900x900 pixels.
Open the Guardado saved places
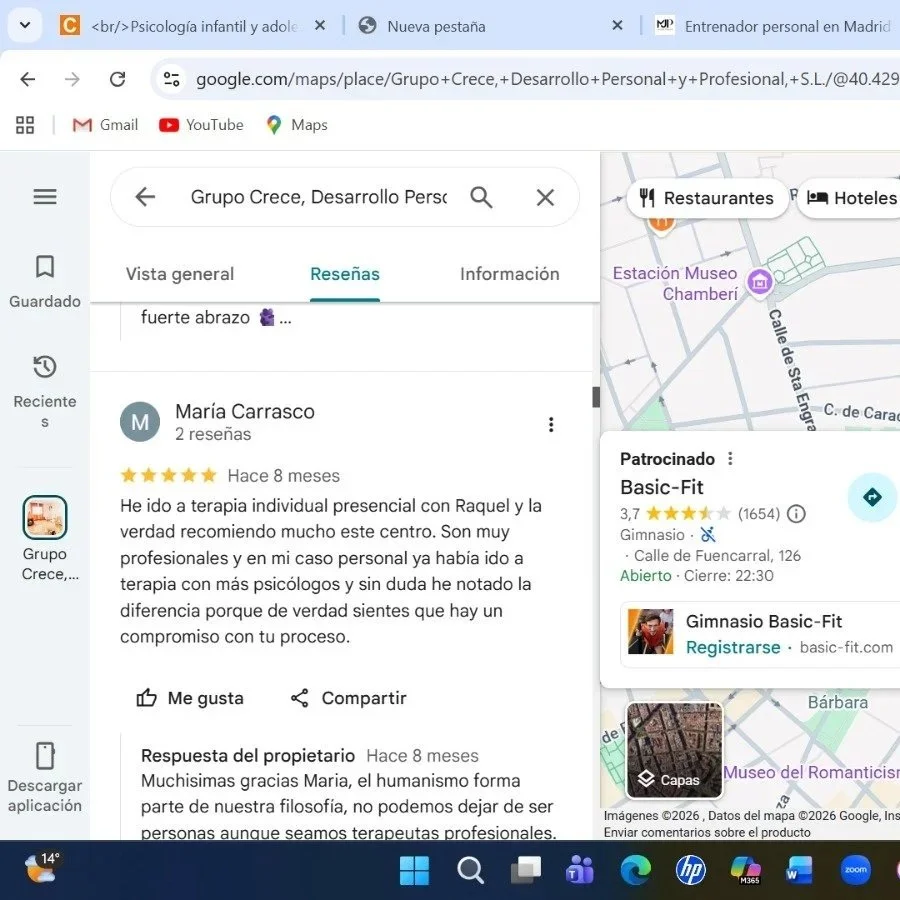(x=45, y=282)
